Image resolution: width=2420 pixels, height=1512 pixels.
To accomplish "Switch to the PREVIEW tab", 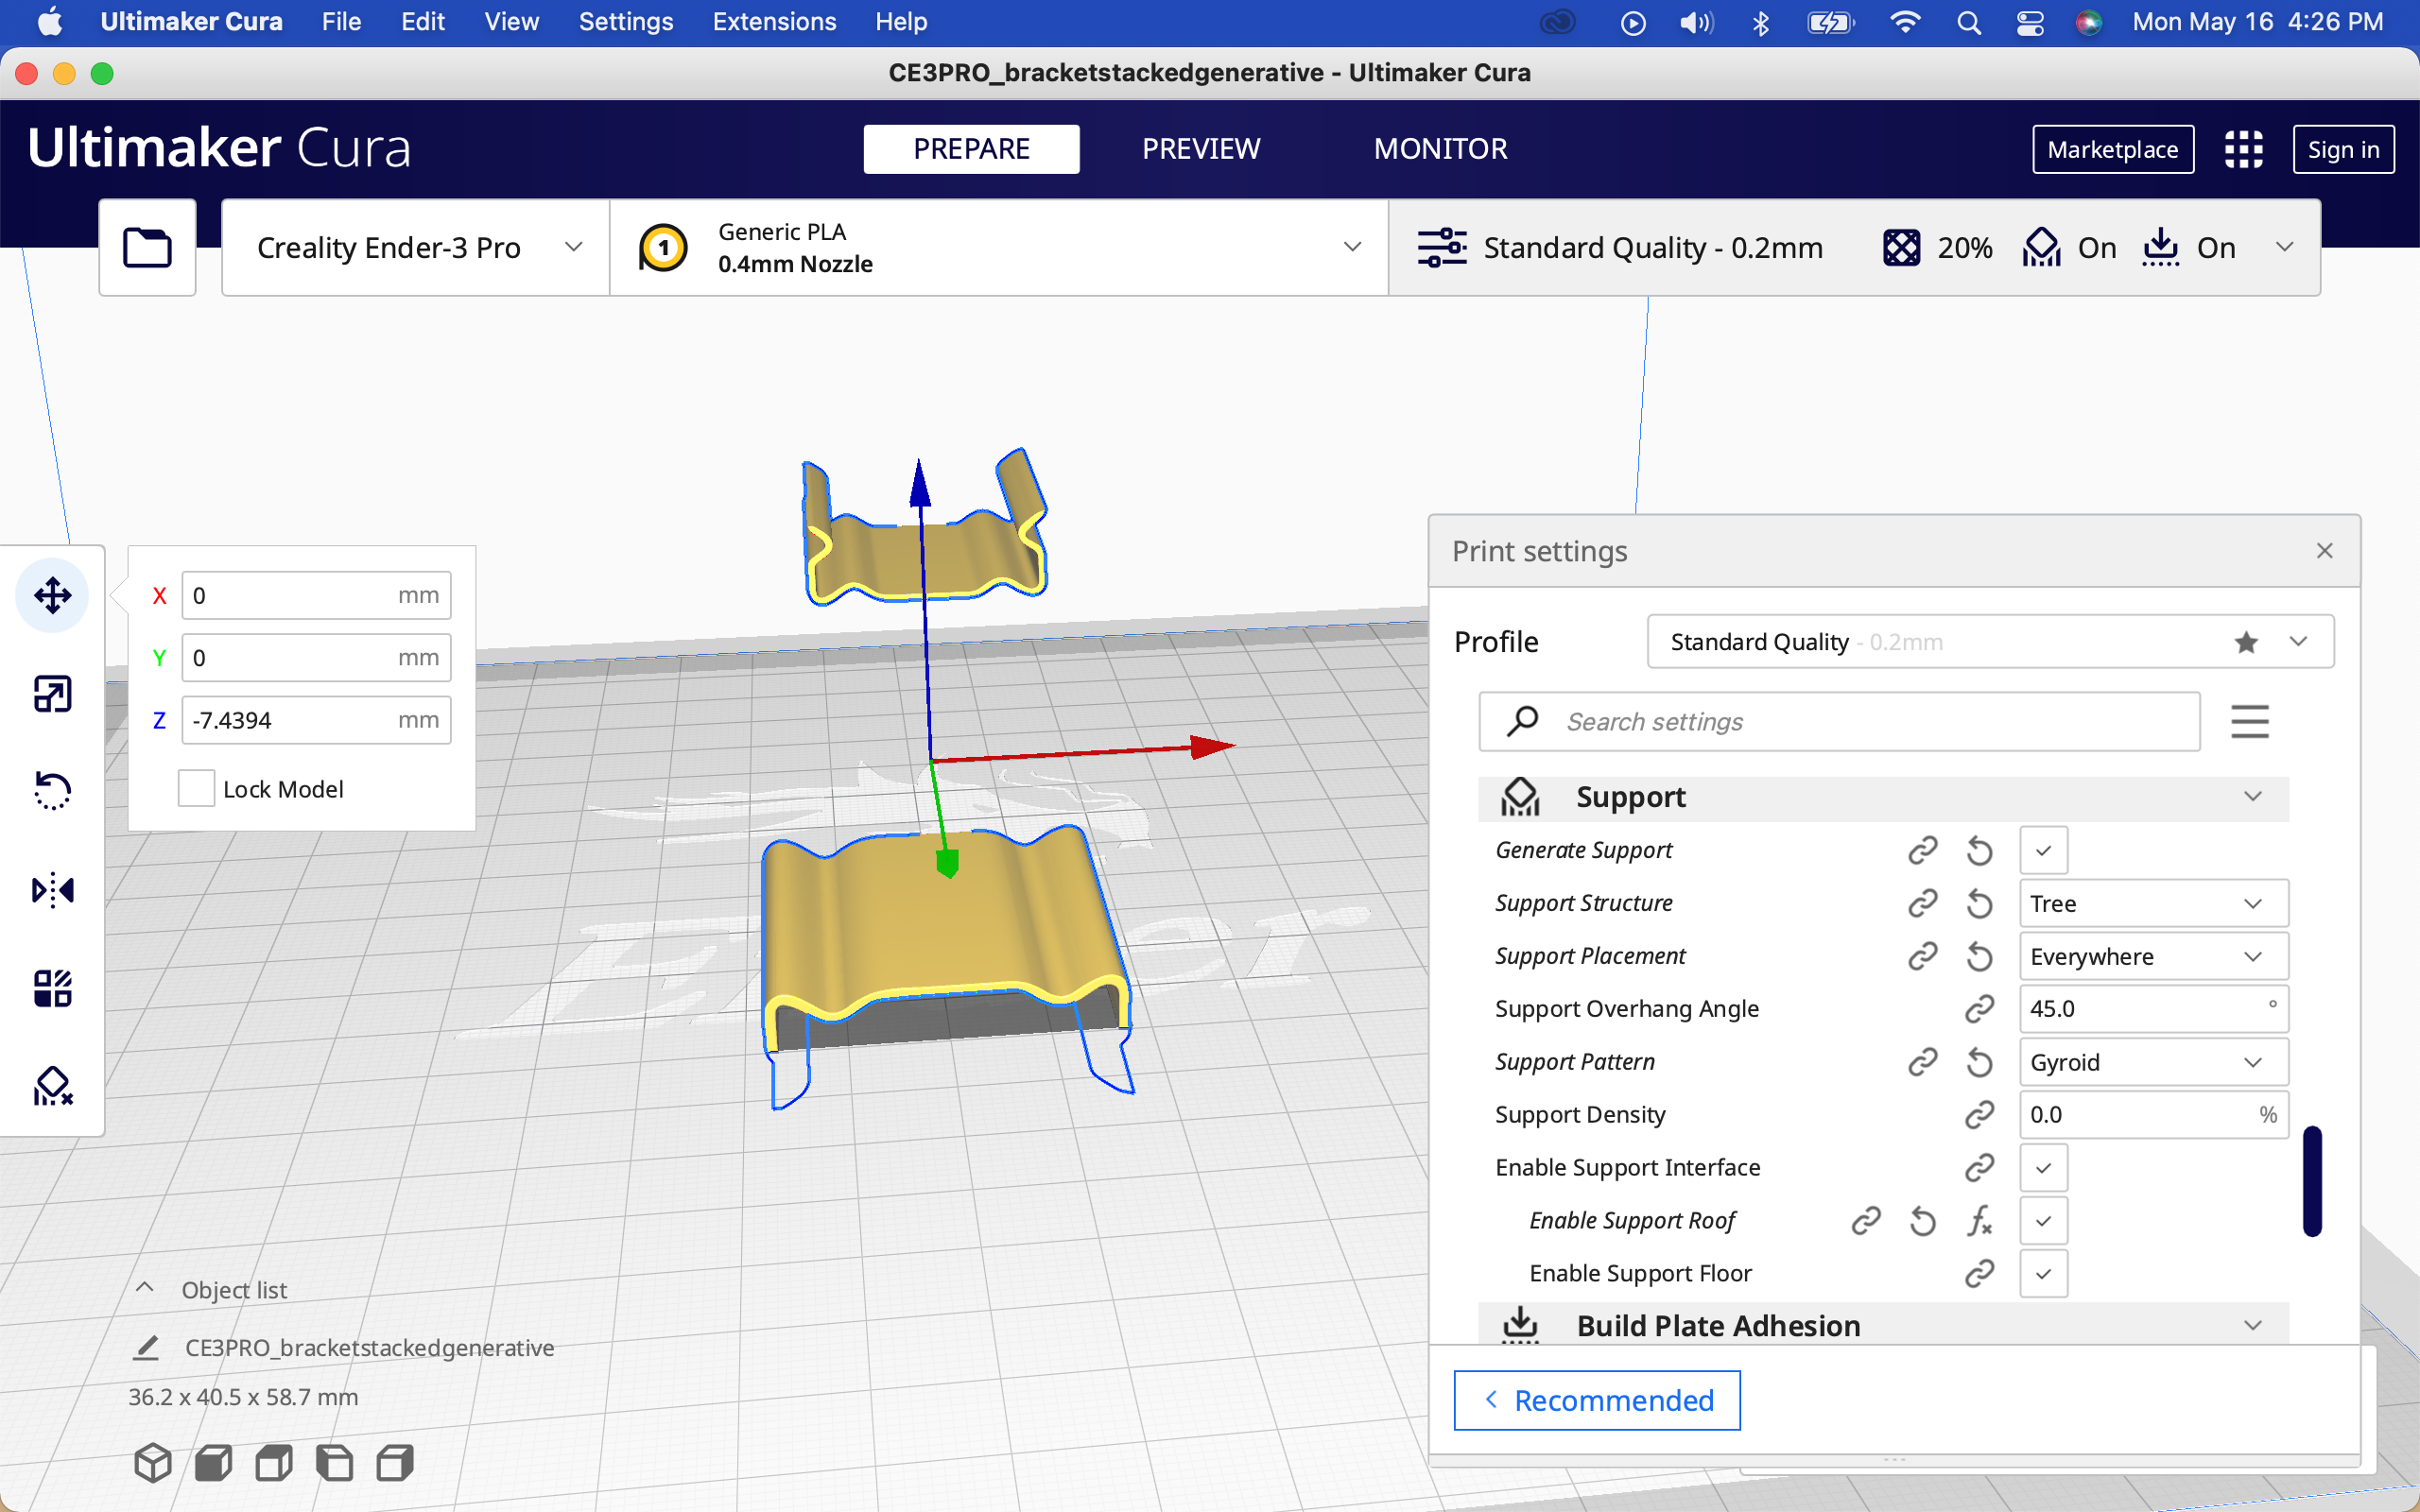I will point(1200,149).
